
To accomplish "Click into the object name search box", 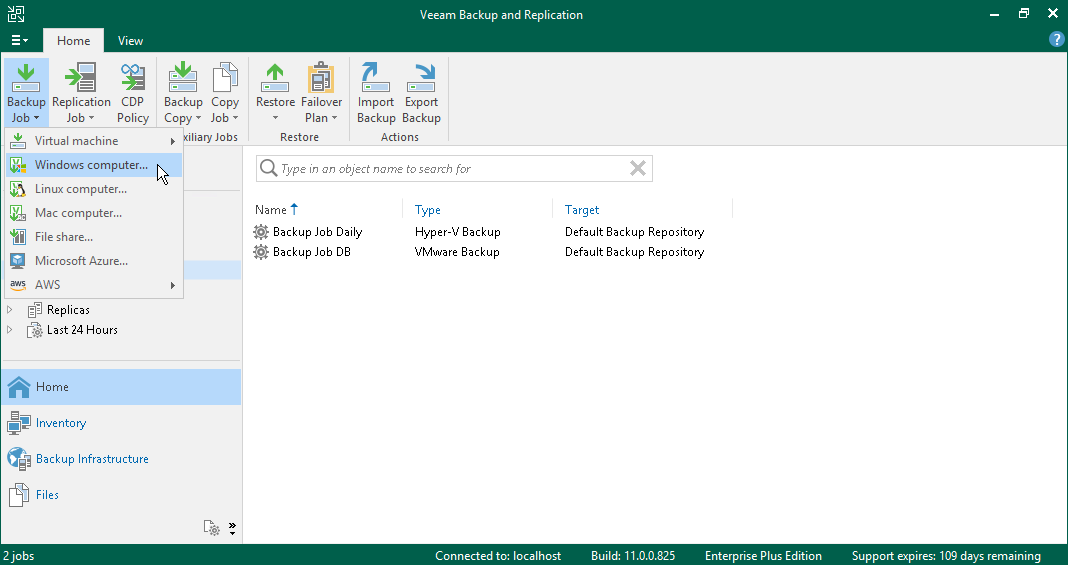I will (x=452, y=168).
